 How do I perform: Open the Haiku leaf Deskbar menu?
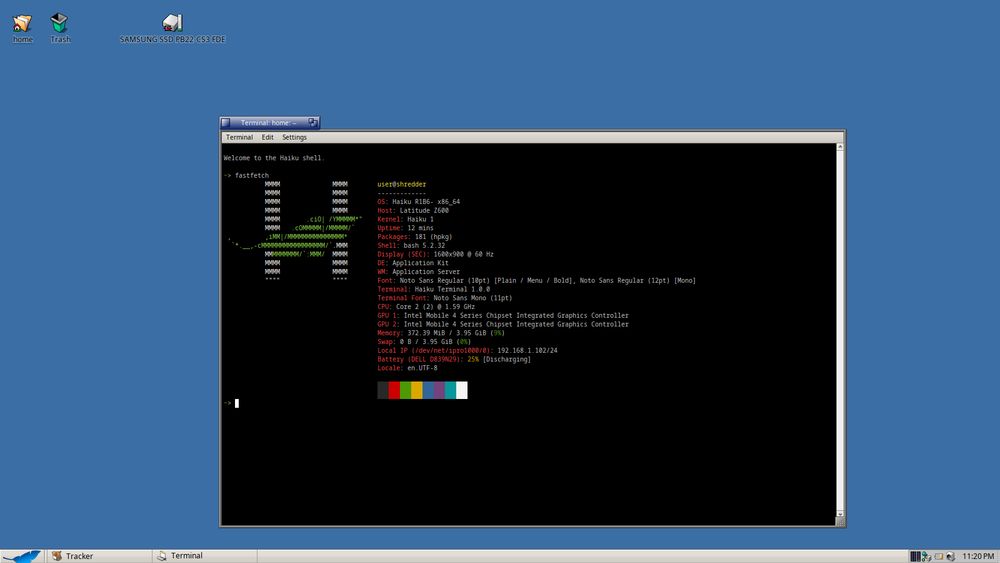[x=22, y=556]
